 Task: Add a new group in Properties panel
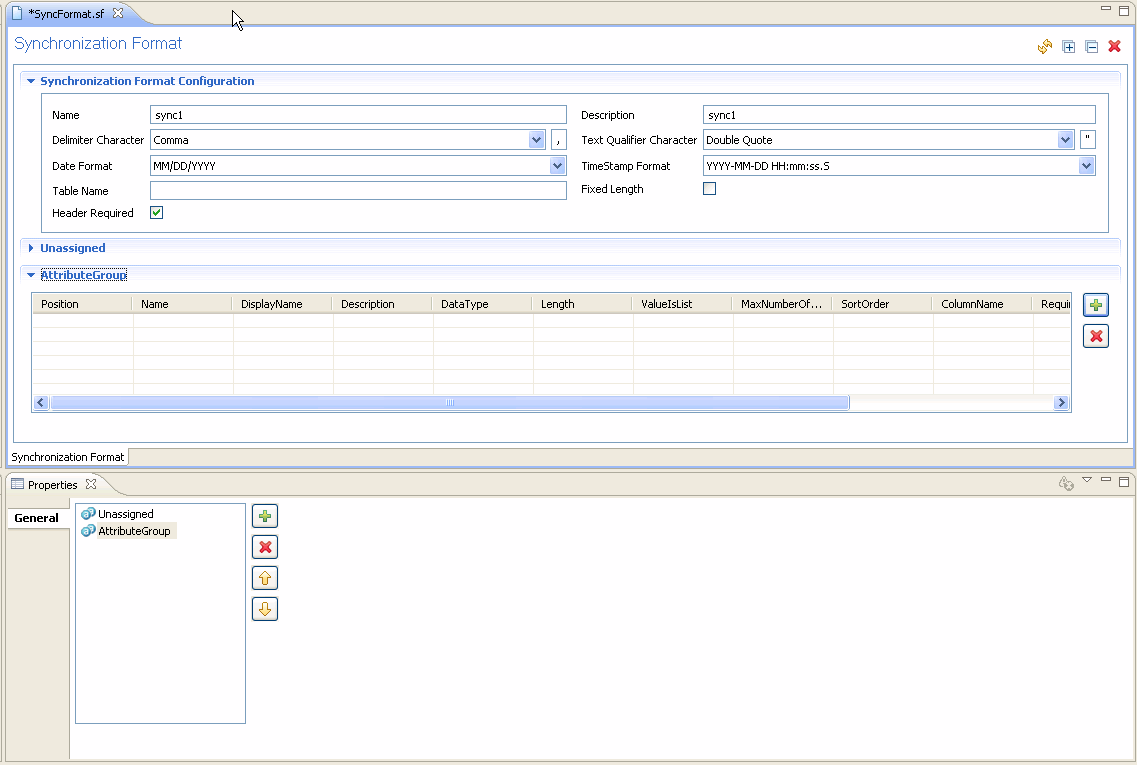coord(265,516)
